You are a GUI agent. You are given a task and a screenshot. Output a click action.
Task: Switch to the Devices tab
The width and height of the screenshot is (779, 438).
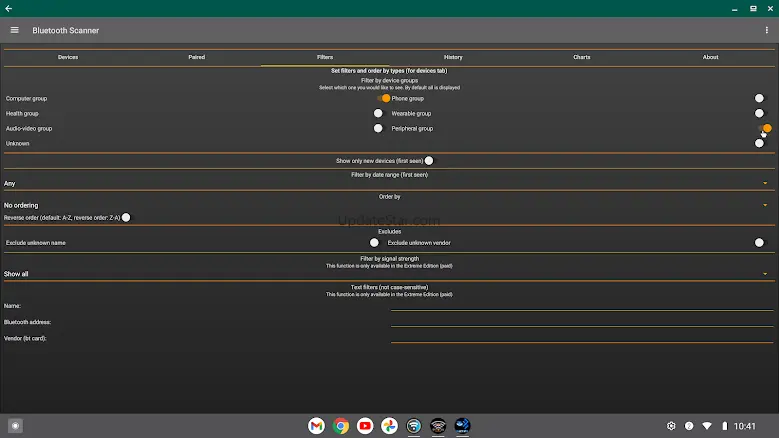point(68,57)
